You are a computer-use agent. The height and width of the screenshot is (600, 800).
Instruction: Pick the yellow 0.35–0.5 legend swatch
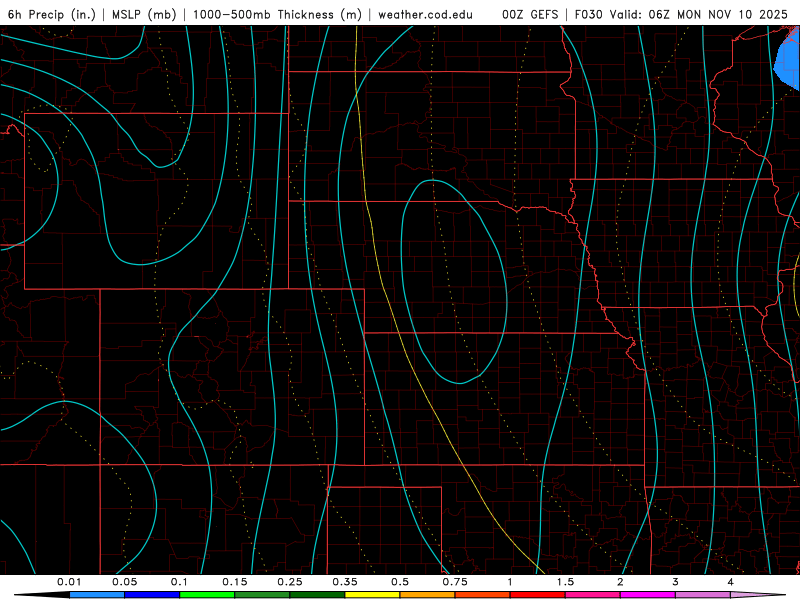372,595
